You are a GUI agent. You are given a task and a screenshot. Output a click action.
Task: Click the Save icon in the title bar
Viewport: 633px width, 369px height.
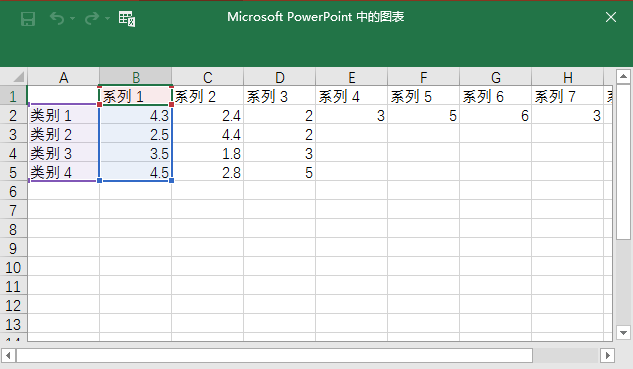[28, 19]
